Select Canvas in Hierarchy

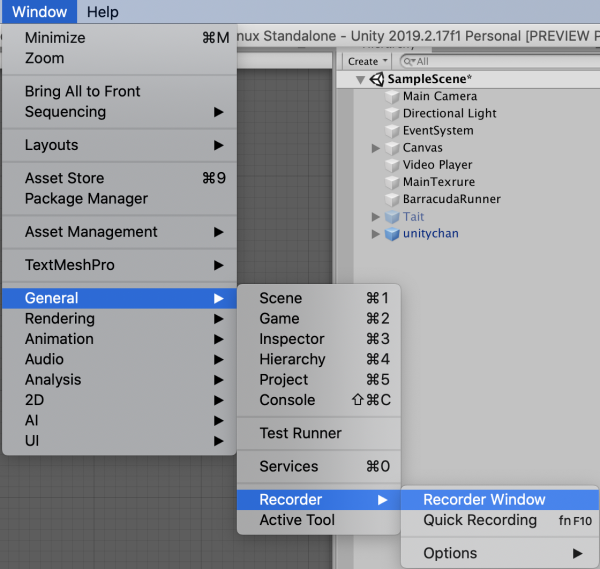(422, 148)
